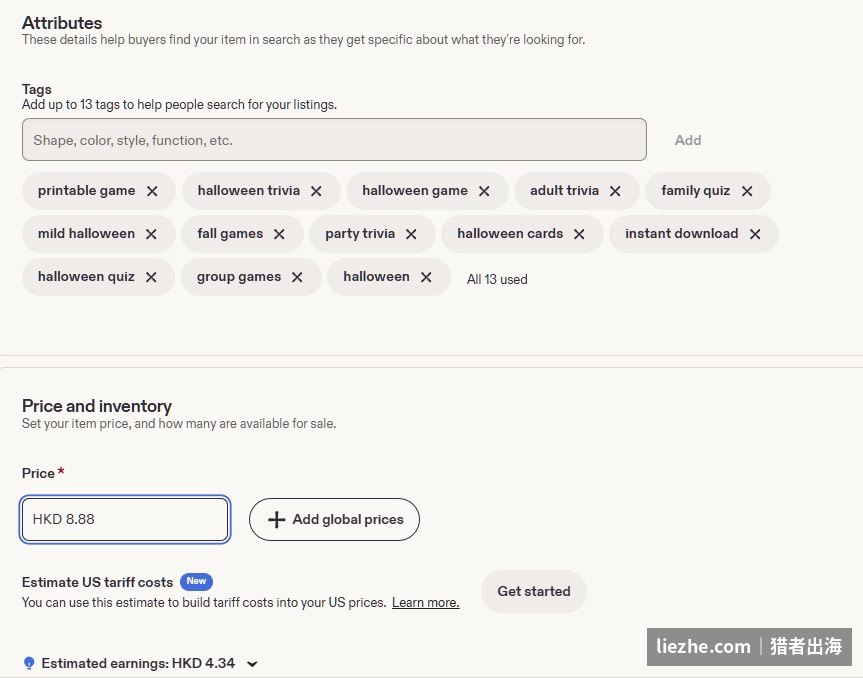Remove the 'instant download' tag

[x=755, y=234]
